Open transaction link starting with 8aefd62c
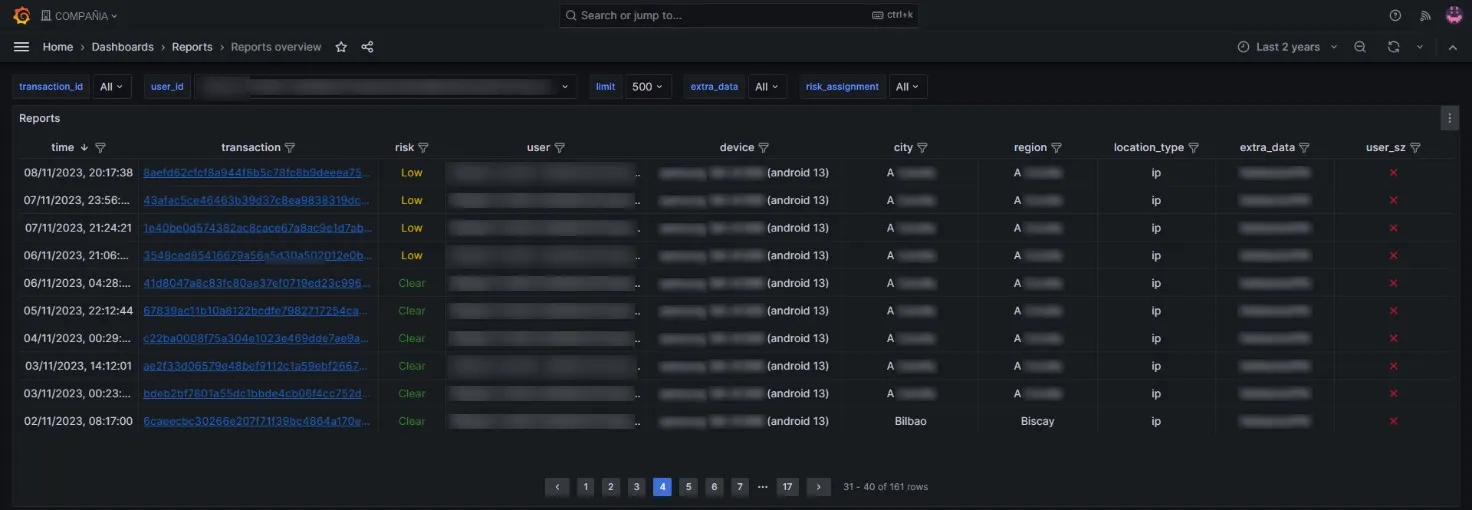1472x510 pixels. coord(257,173)
